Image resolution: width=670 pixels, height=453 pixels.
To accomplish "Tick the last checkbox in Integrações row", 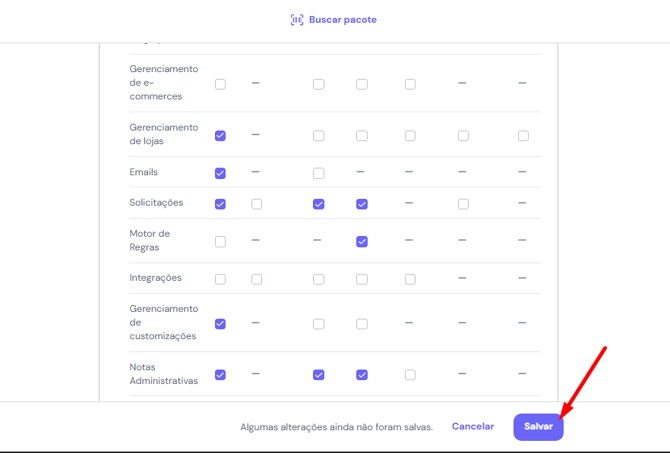I will point(410,279).
